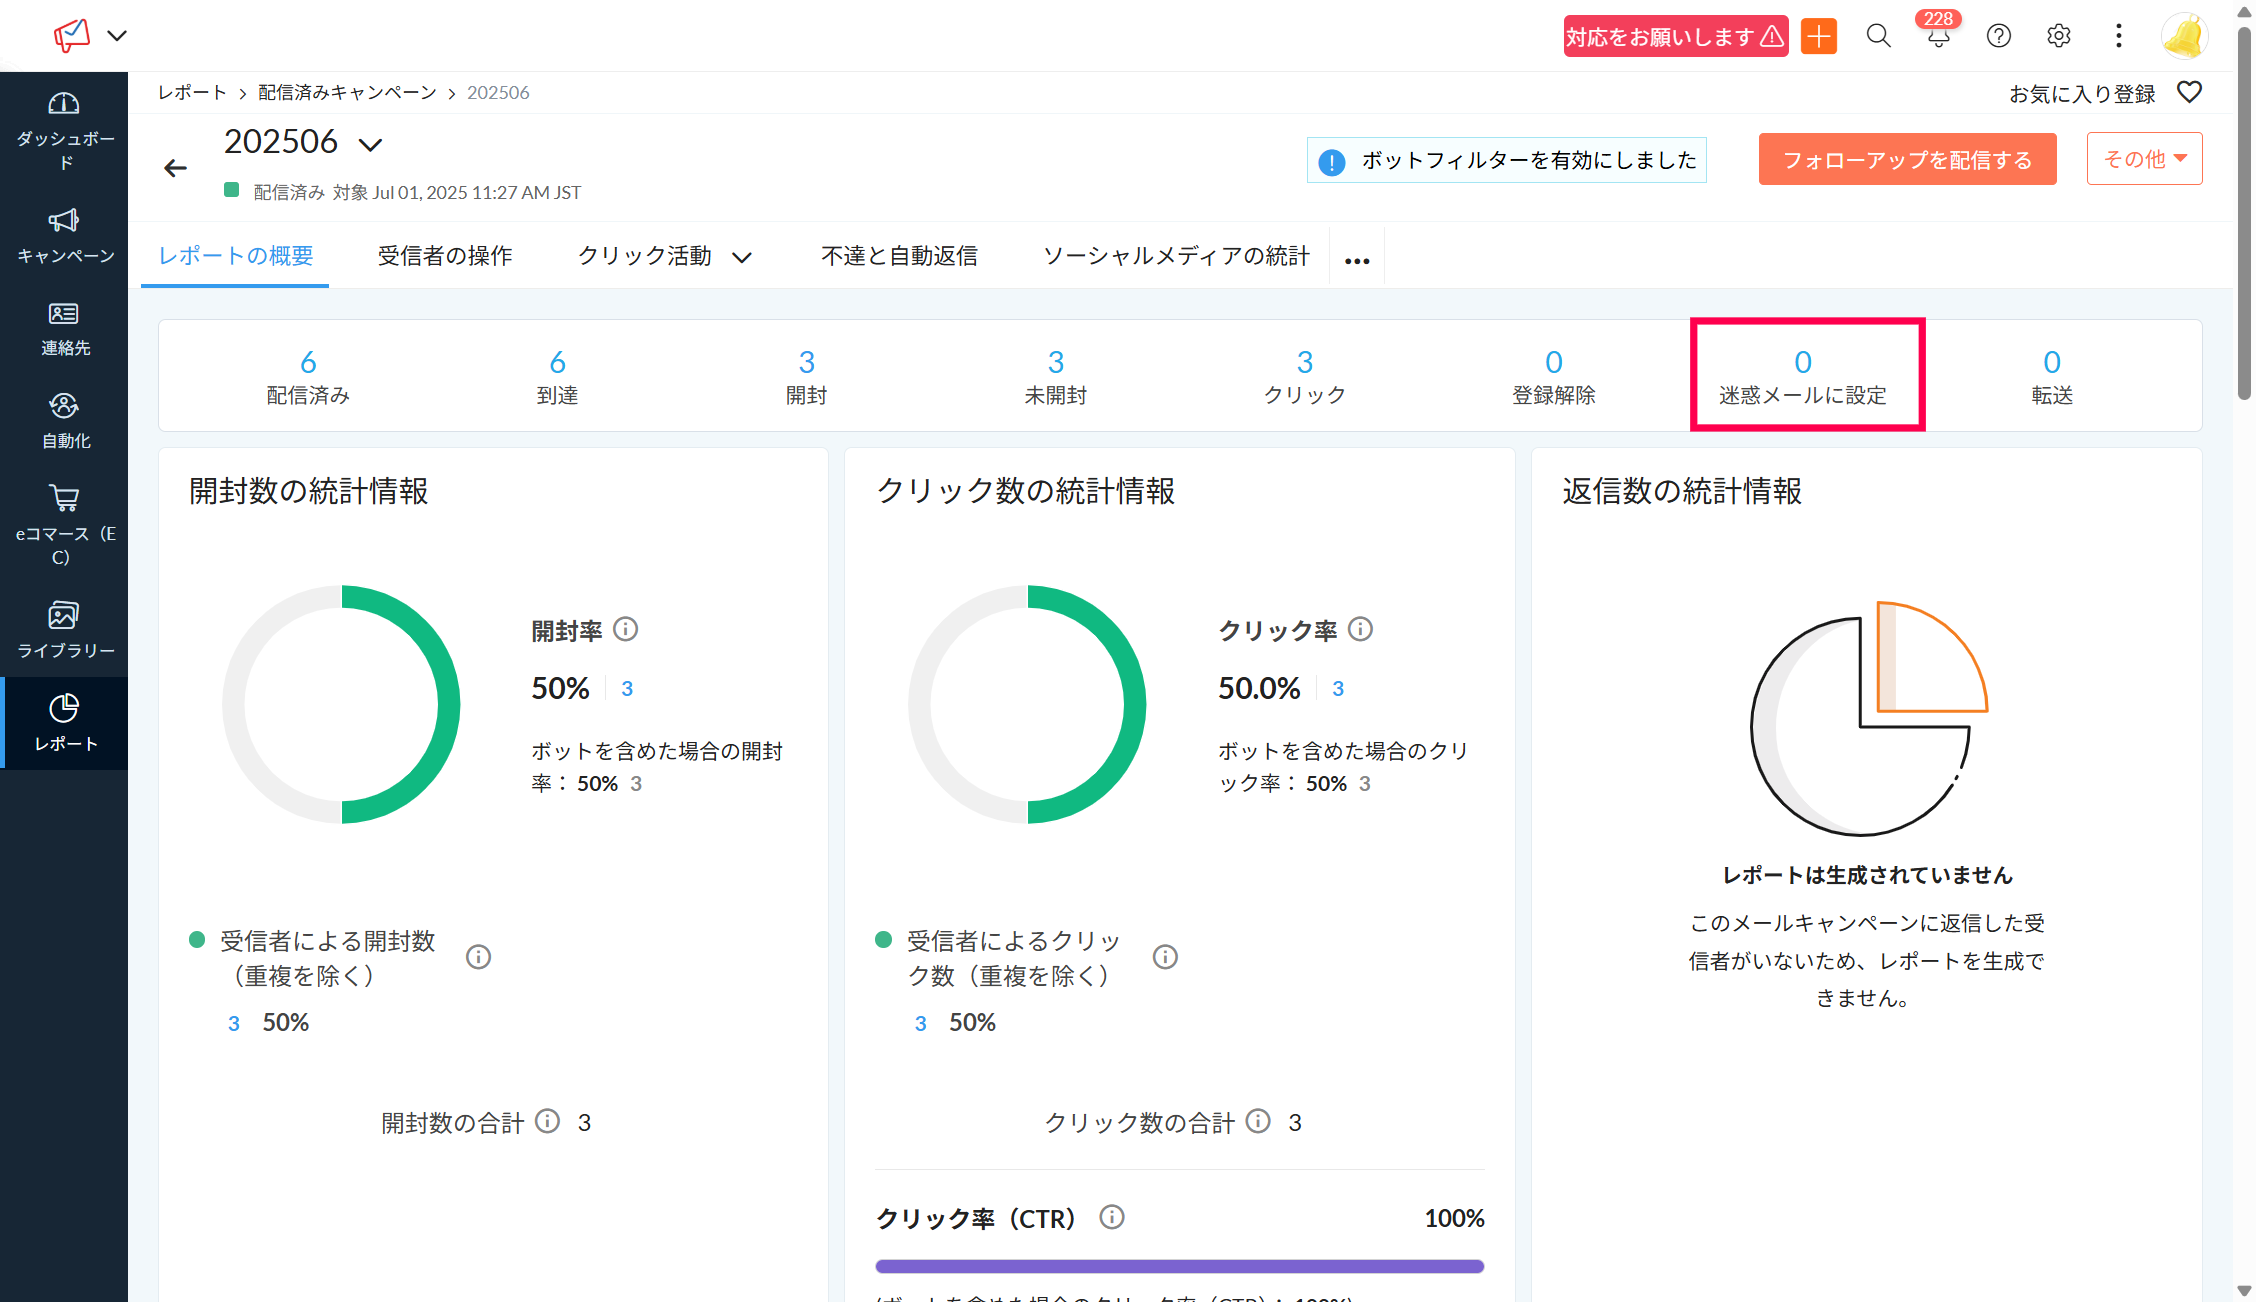
Task: Open Library (ライブラリー) sidebar icon
Action: (64, 615)
